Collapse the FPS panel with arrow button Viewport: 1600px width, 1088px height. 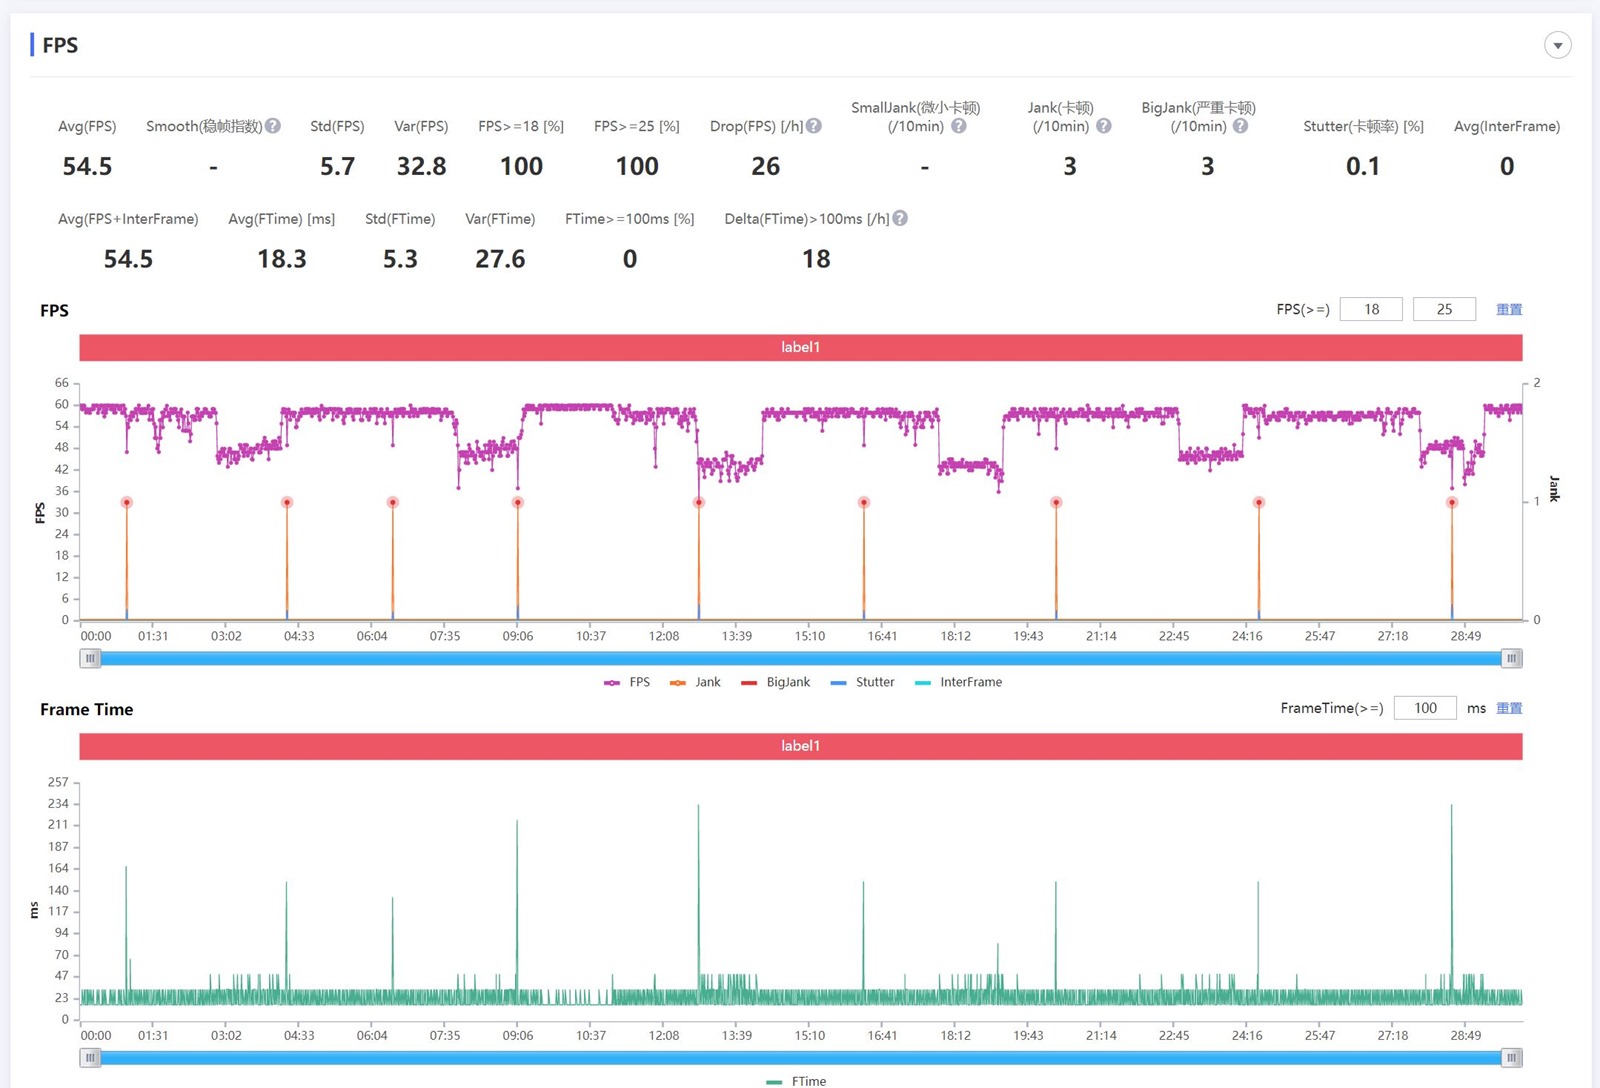pyautogui.click(x=1557, y=45)
